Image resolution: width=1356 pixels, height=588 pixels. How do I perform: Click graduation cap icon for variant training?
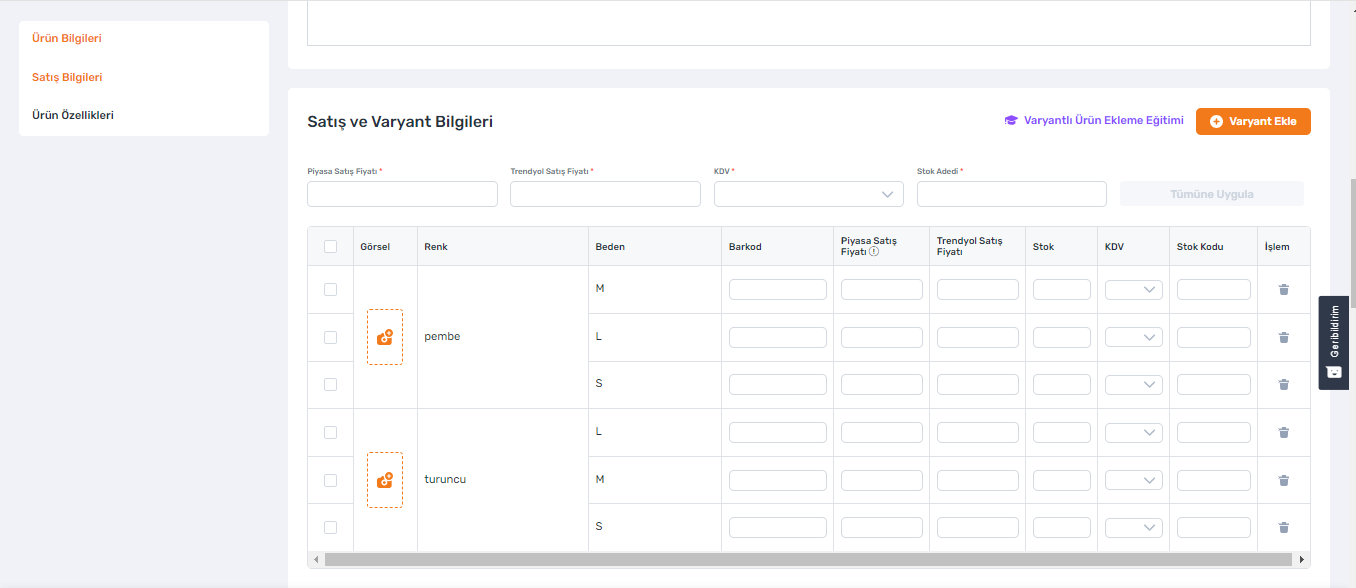1011,121
